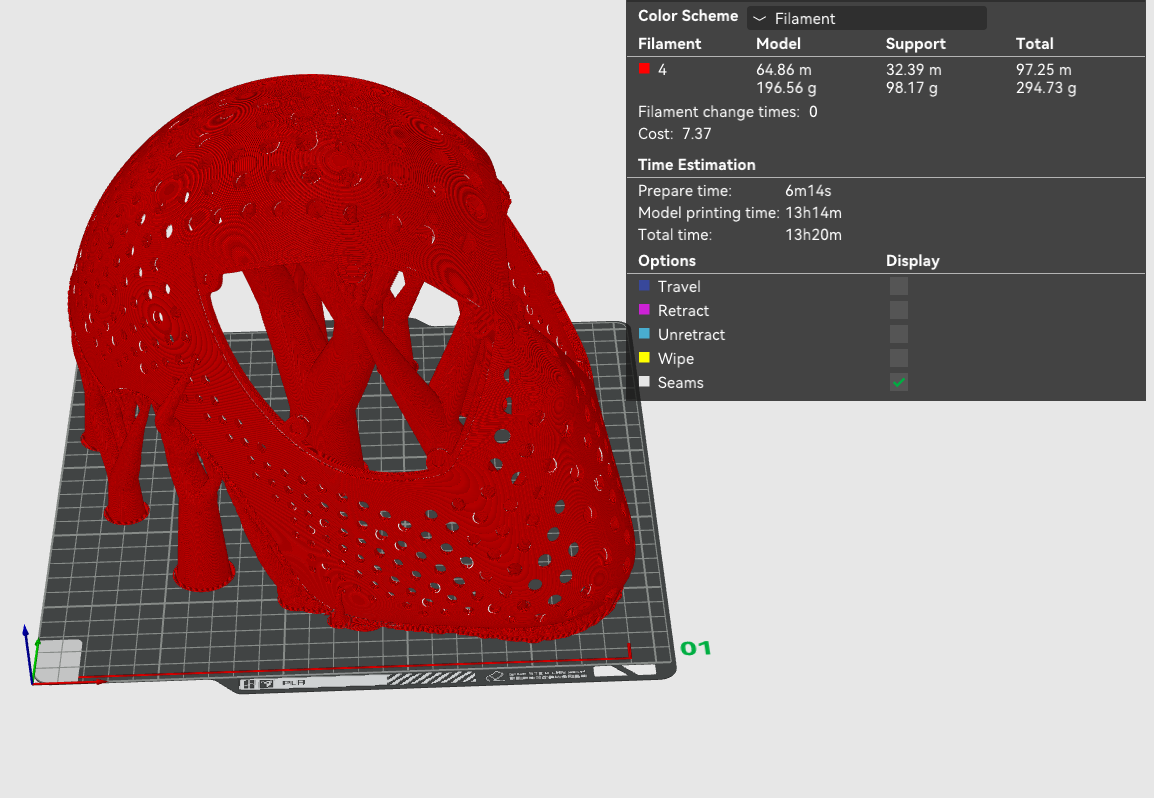Click the model weight 196.56 g value

click(x=786, y=88)
